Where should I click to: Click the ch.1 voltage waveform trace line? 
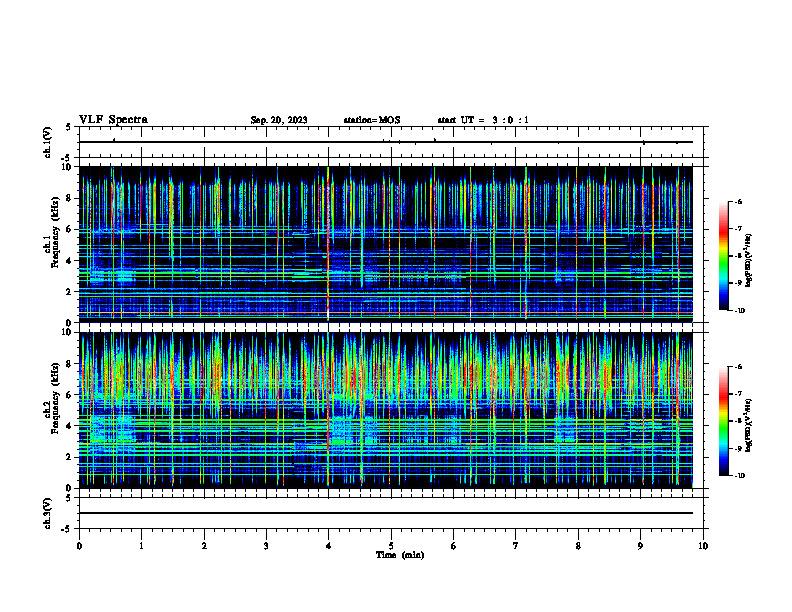pyautogui.click(x=386, y=142)
